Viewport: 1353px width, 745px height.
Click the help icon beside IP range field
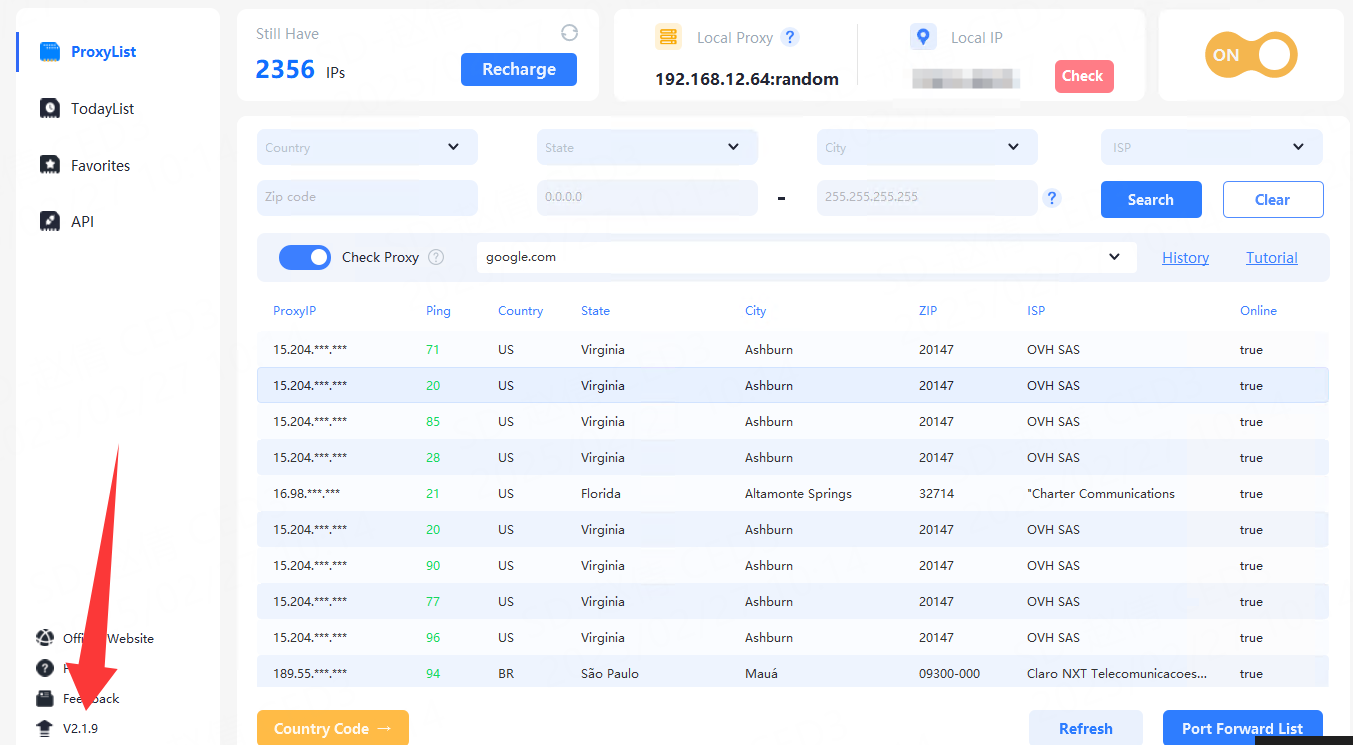point(1052,197)
